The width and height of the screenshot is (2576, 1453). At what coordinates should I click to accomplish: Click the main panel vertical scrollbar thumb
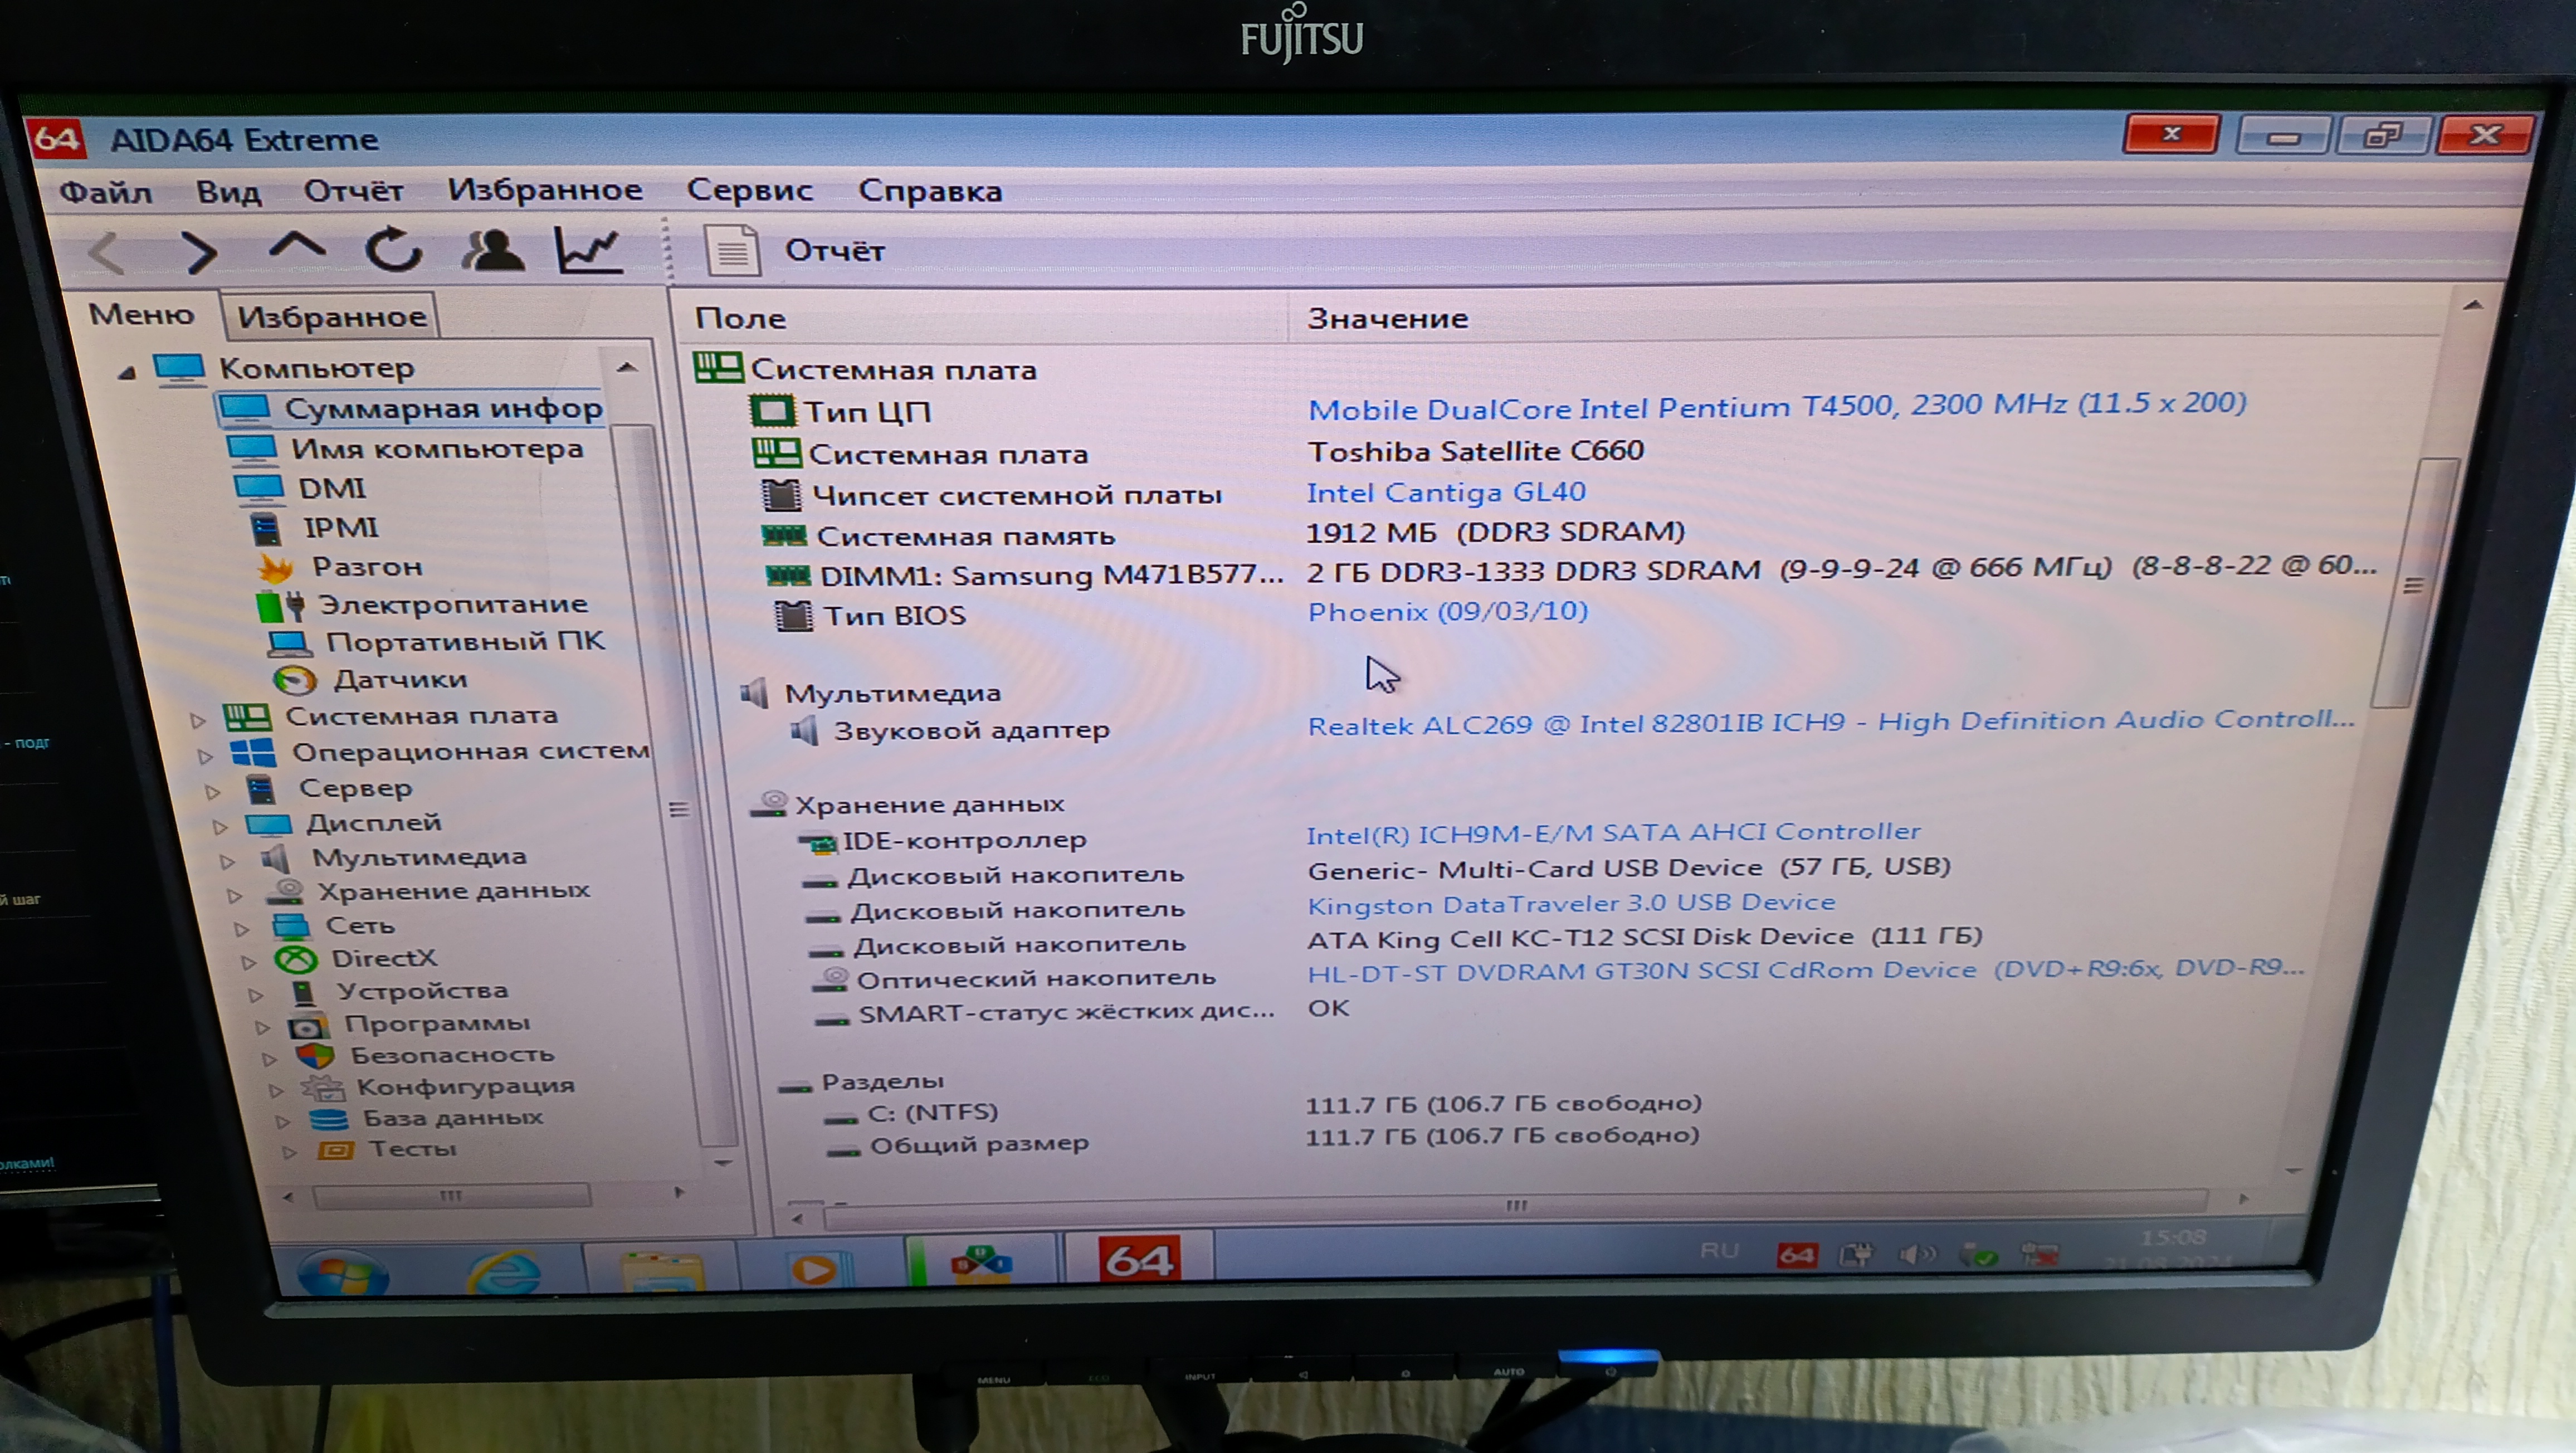coord(2415,583)
